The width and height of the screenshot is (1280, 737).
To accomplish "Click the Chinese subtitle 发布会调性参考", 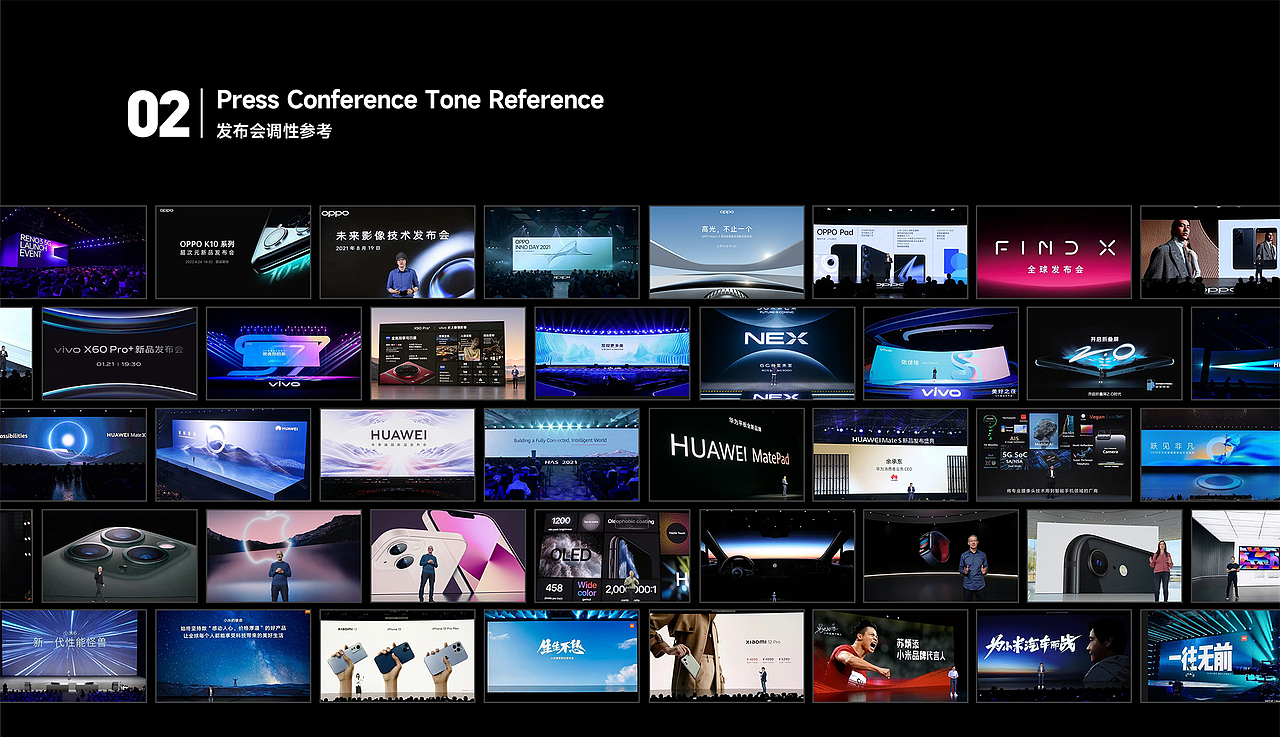I will [274, 131].
